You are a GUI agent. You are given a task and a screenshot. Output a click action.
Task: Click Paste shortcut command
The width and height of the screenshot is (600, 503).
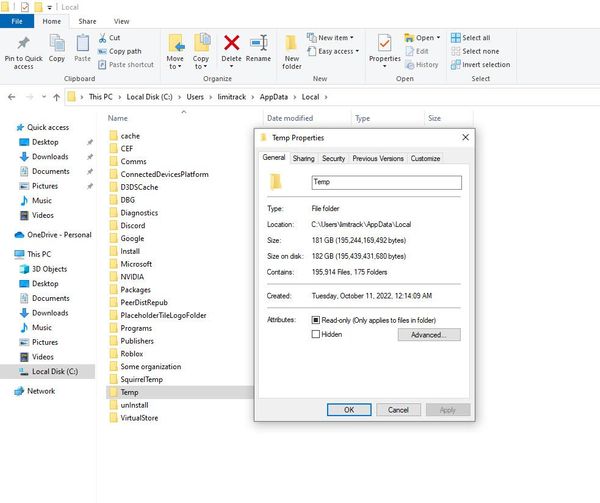click(x=126, y=65)
